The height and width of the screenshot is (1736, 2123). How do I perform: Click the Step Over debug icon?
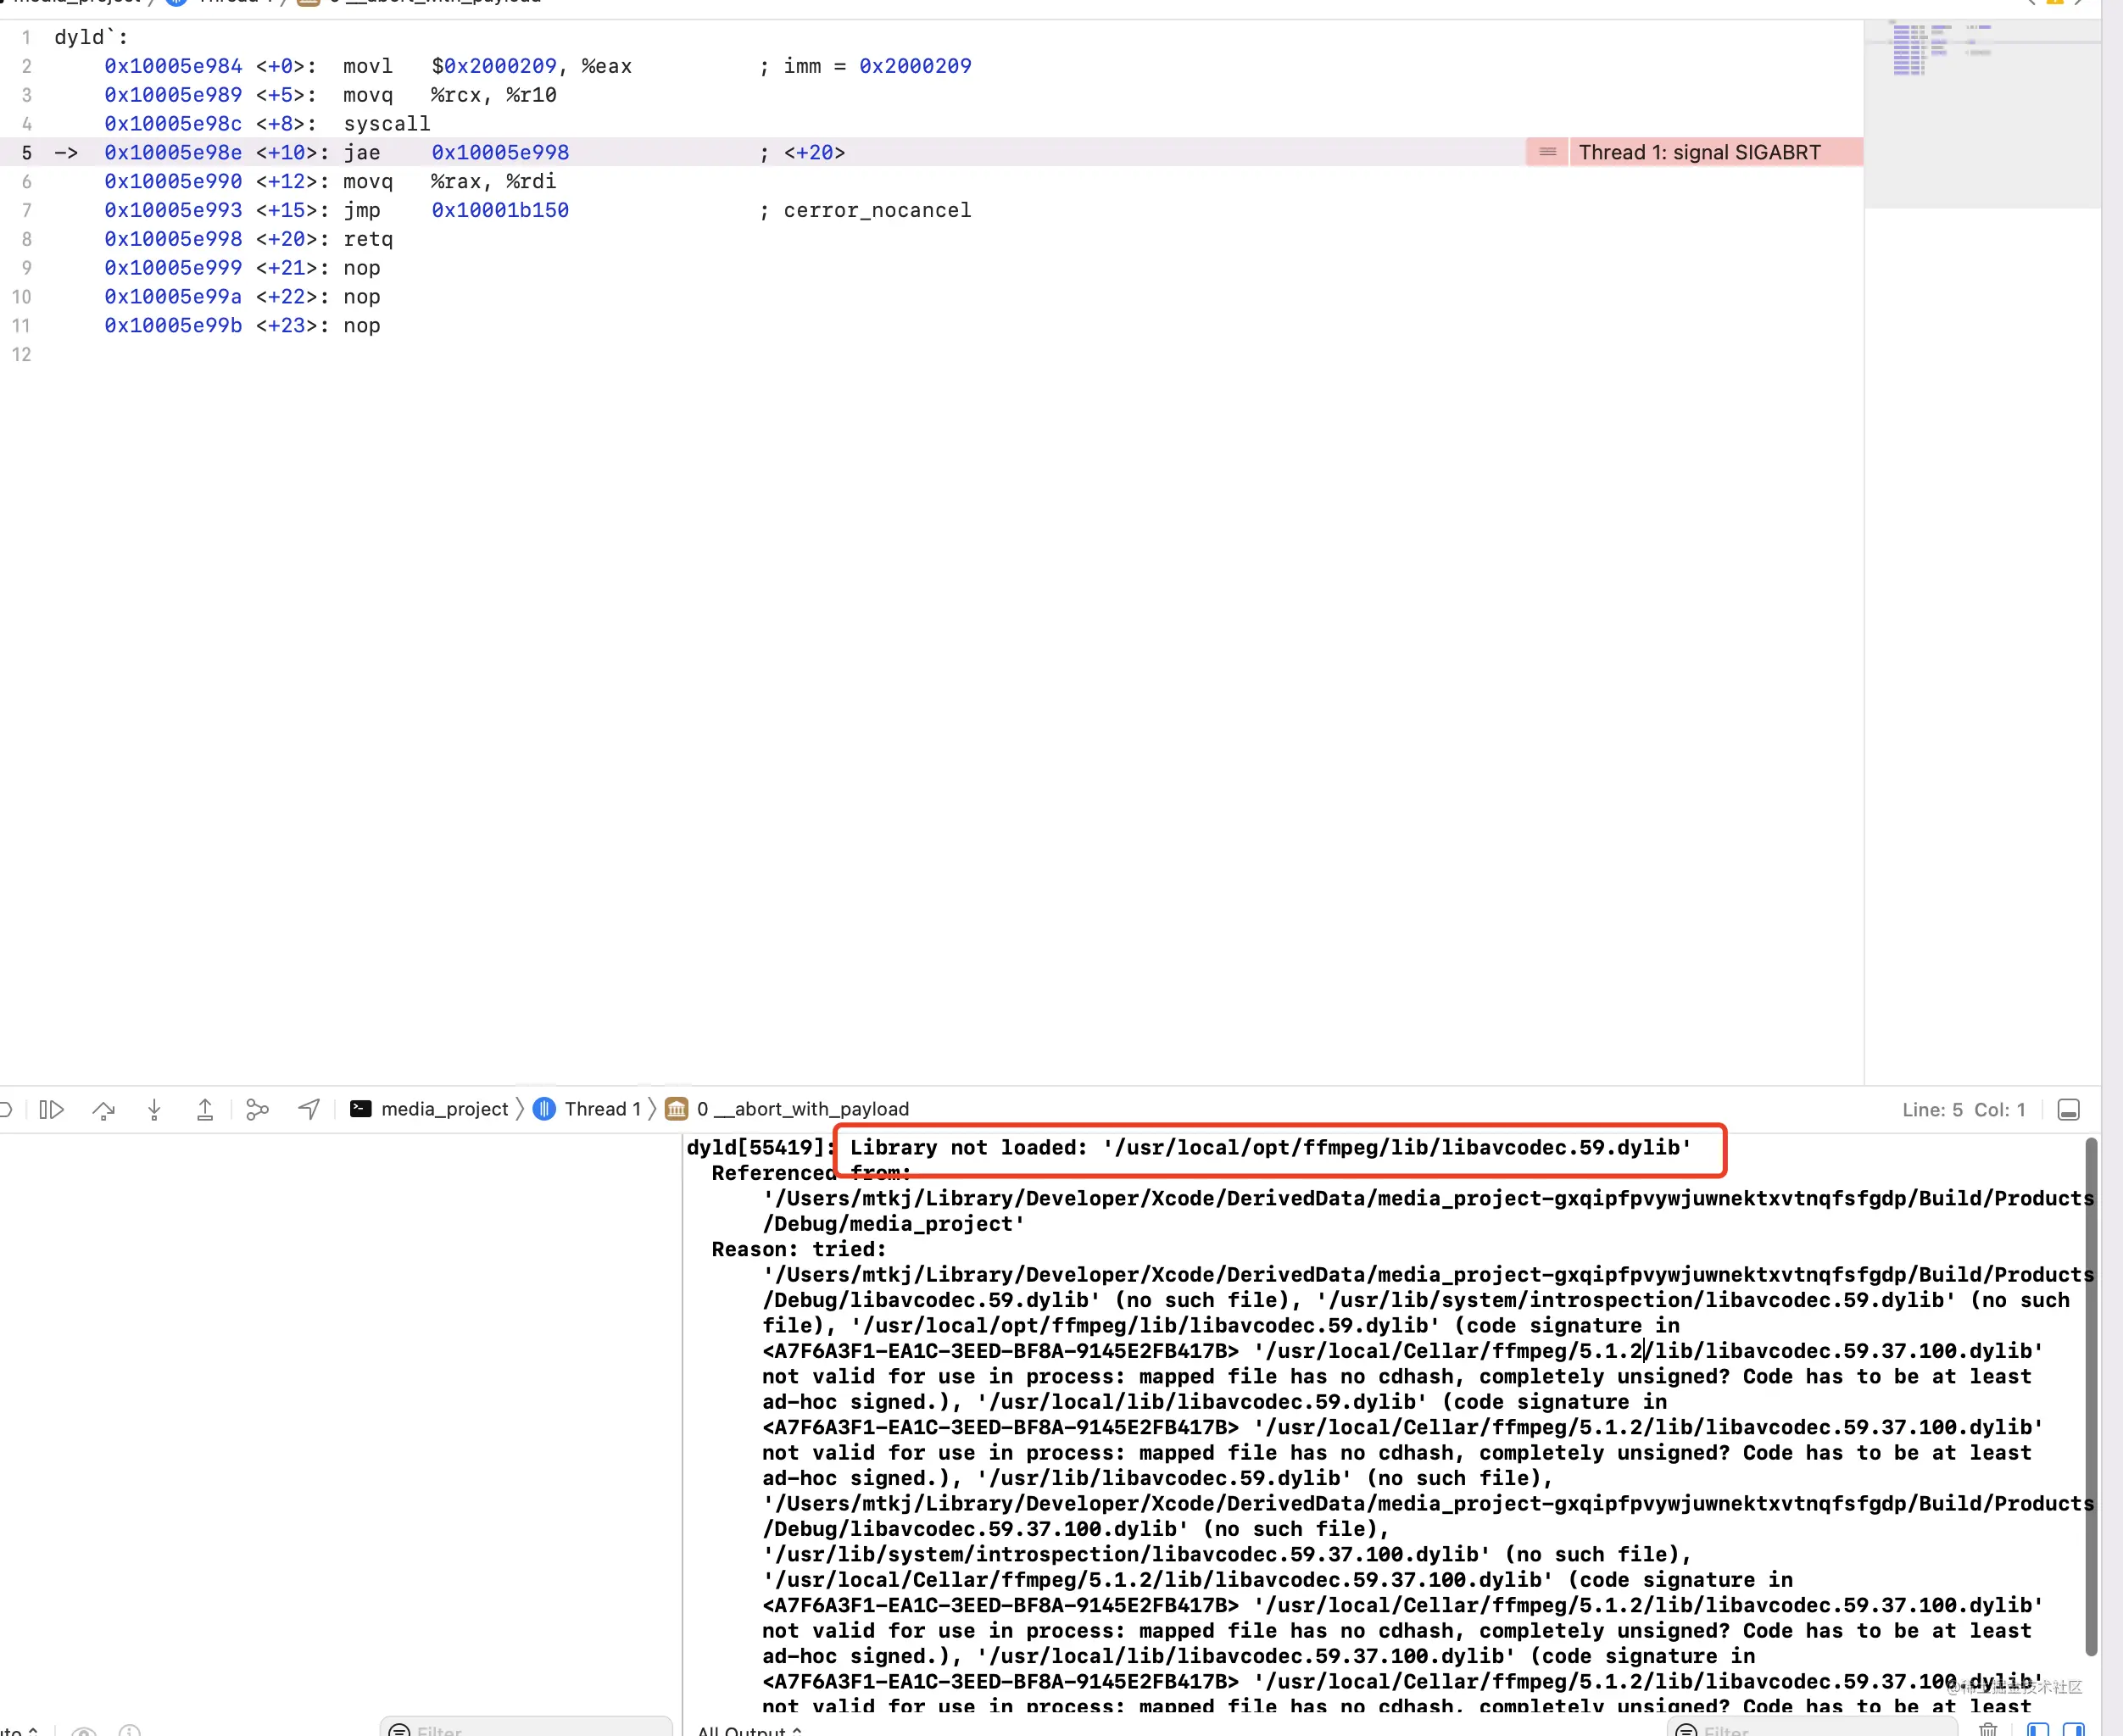pos(103,1109)
